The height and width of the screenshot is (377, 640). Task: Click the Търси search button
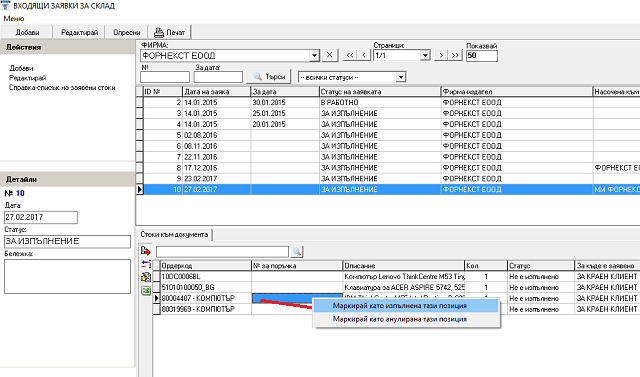[269, 76]
